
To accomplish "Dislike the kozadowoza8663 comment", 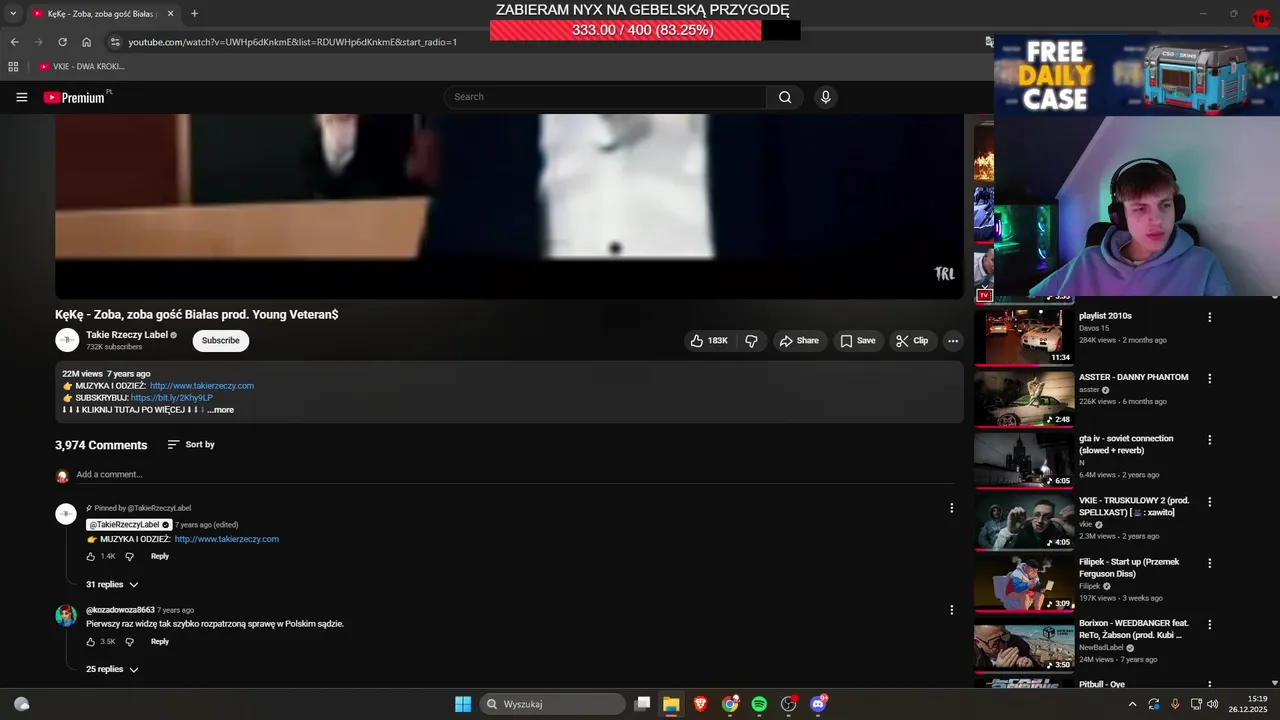I will point(129,642).
